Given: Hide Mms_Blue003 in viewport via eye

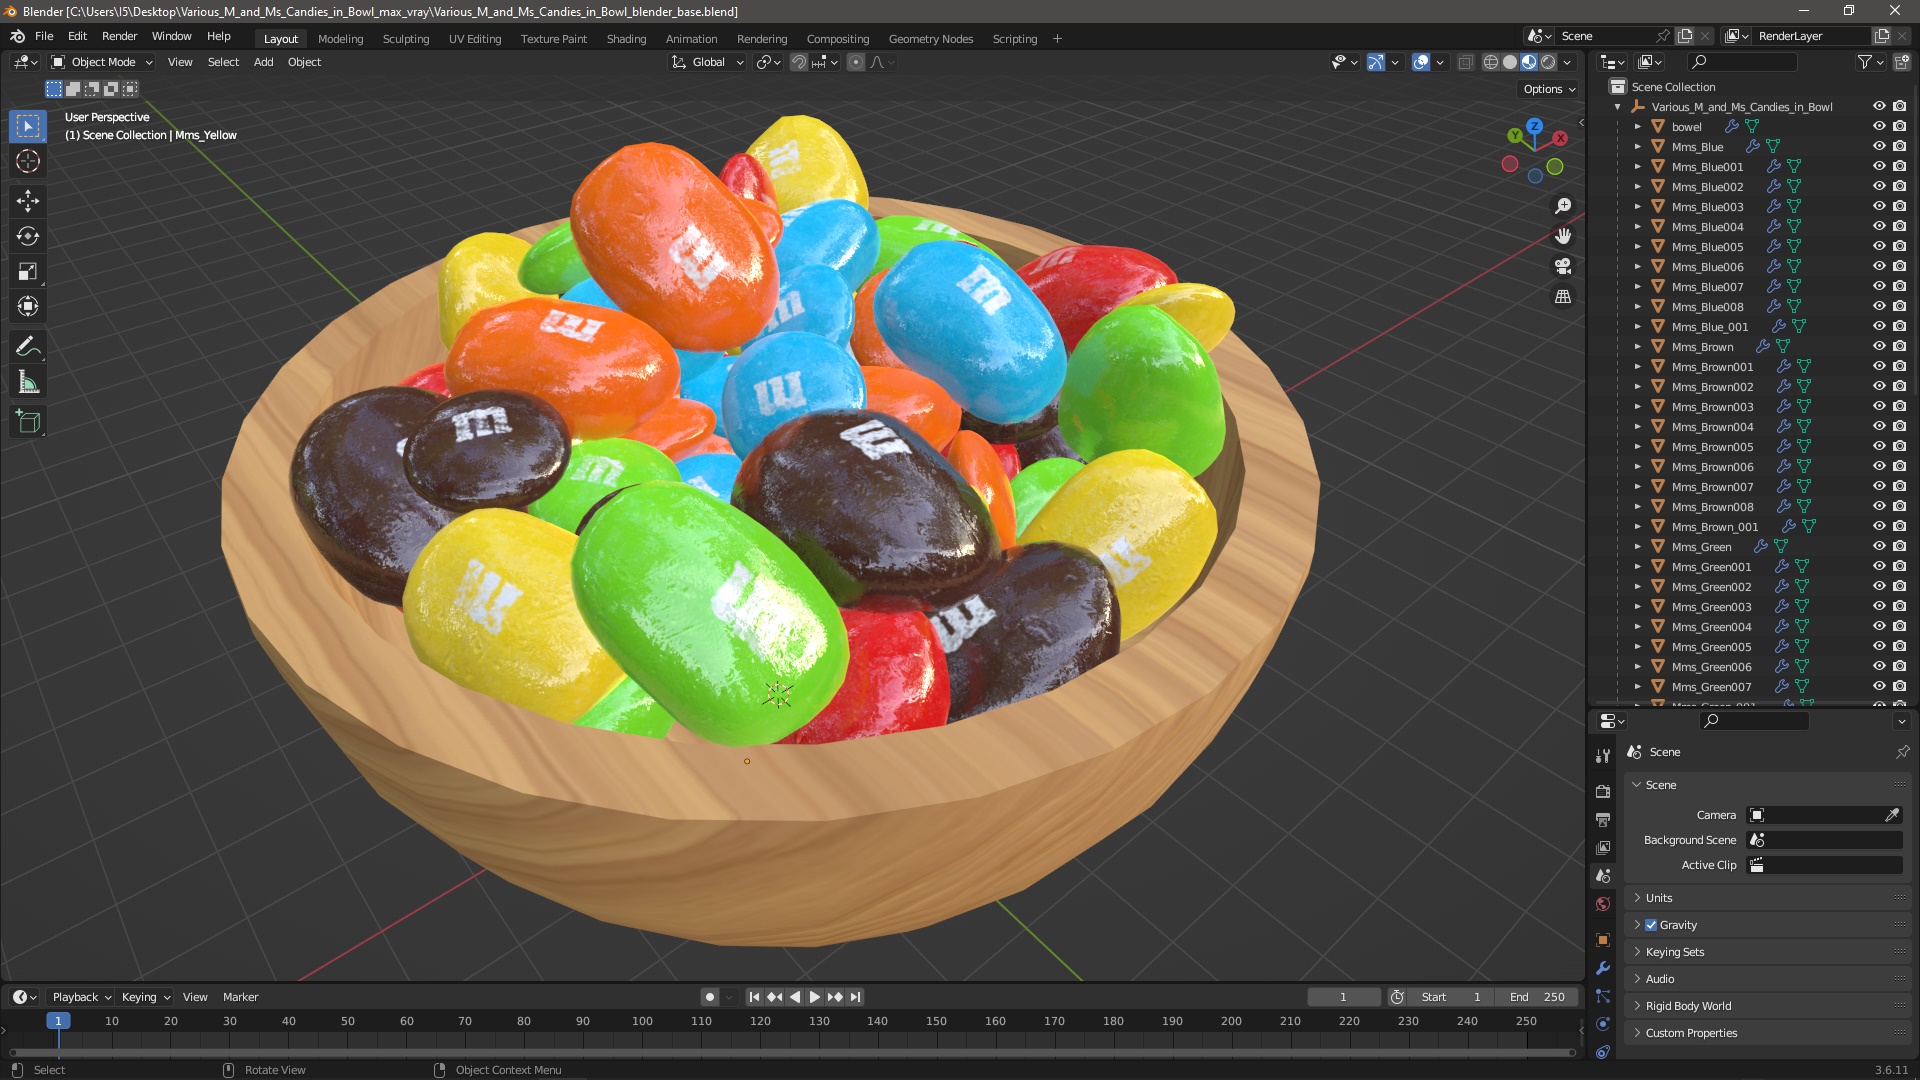Looking at the screenshot, I should [1879, 206].
